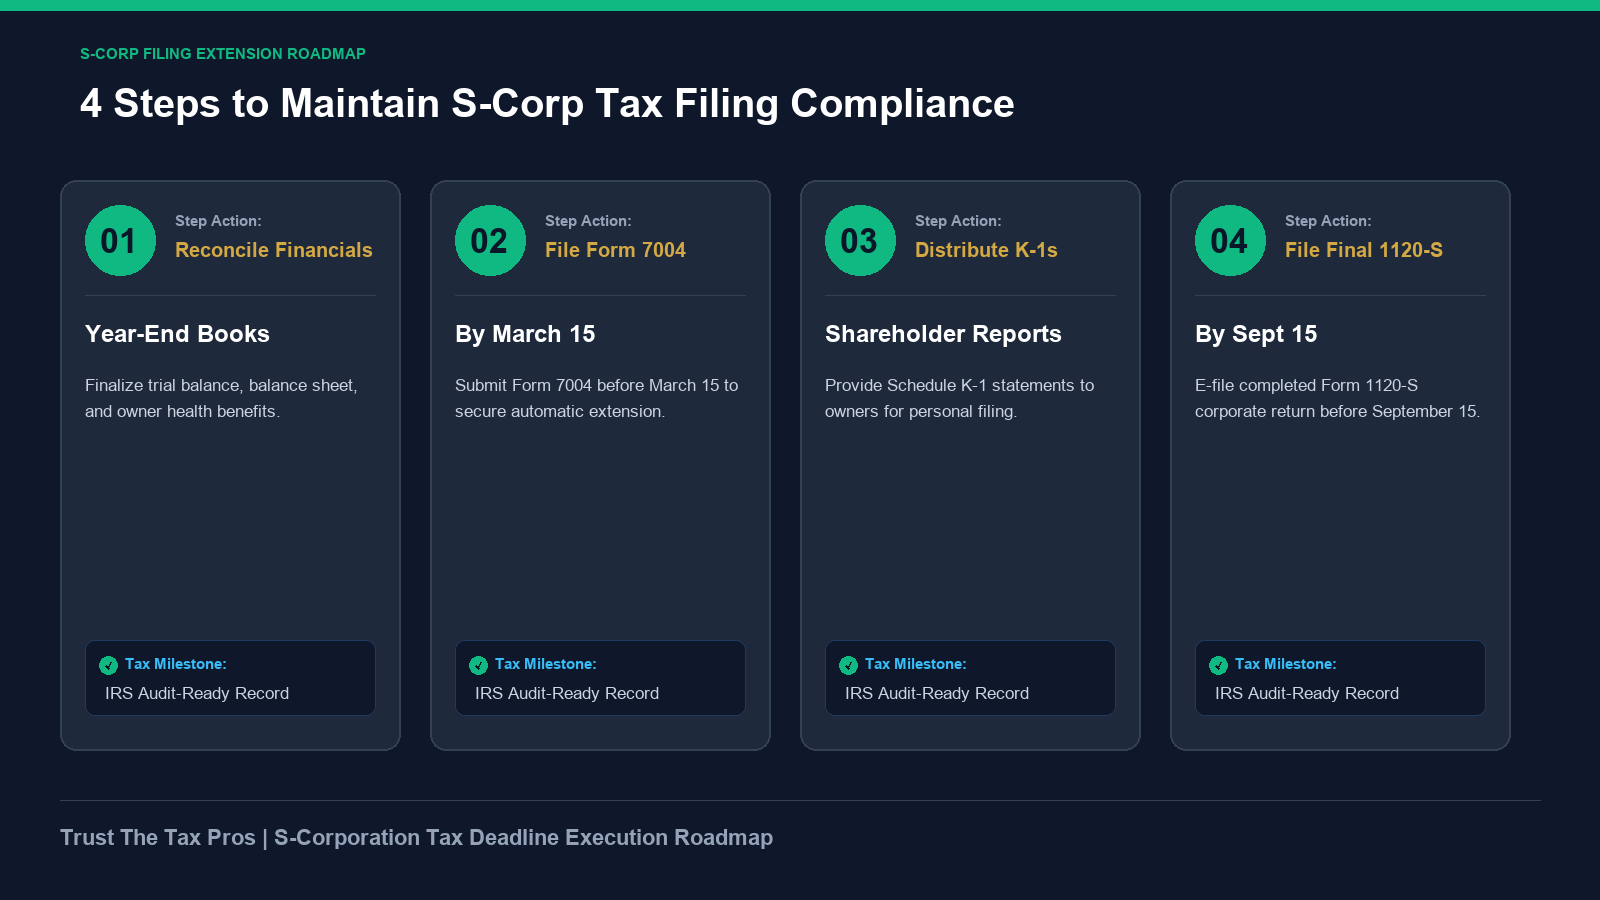Click the By March 15 heading
Image resolution: width=1600 pixels, height=900 pixels.
(525, 334)
